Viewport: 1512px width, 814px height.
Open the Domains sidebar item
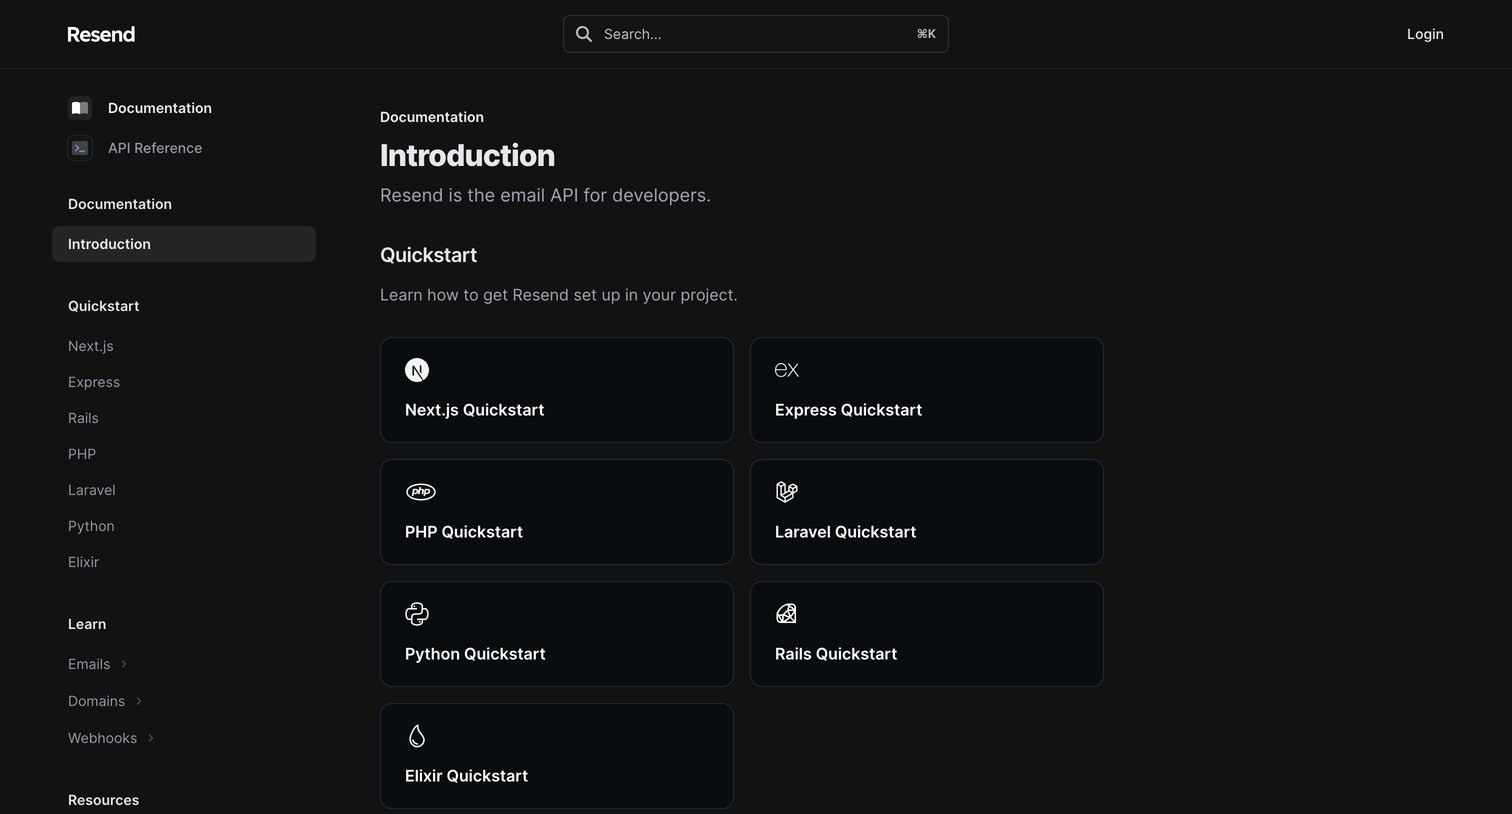point(96,701)
